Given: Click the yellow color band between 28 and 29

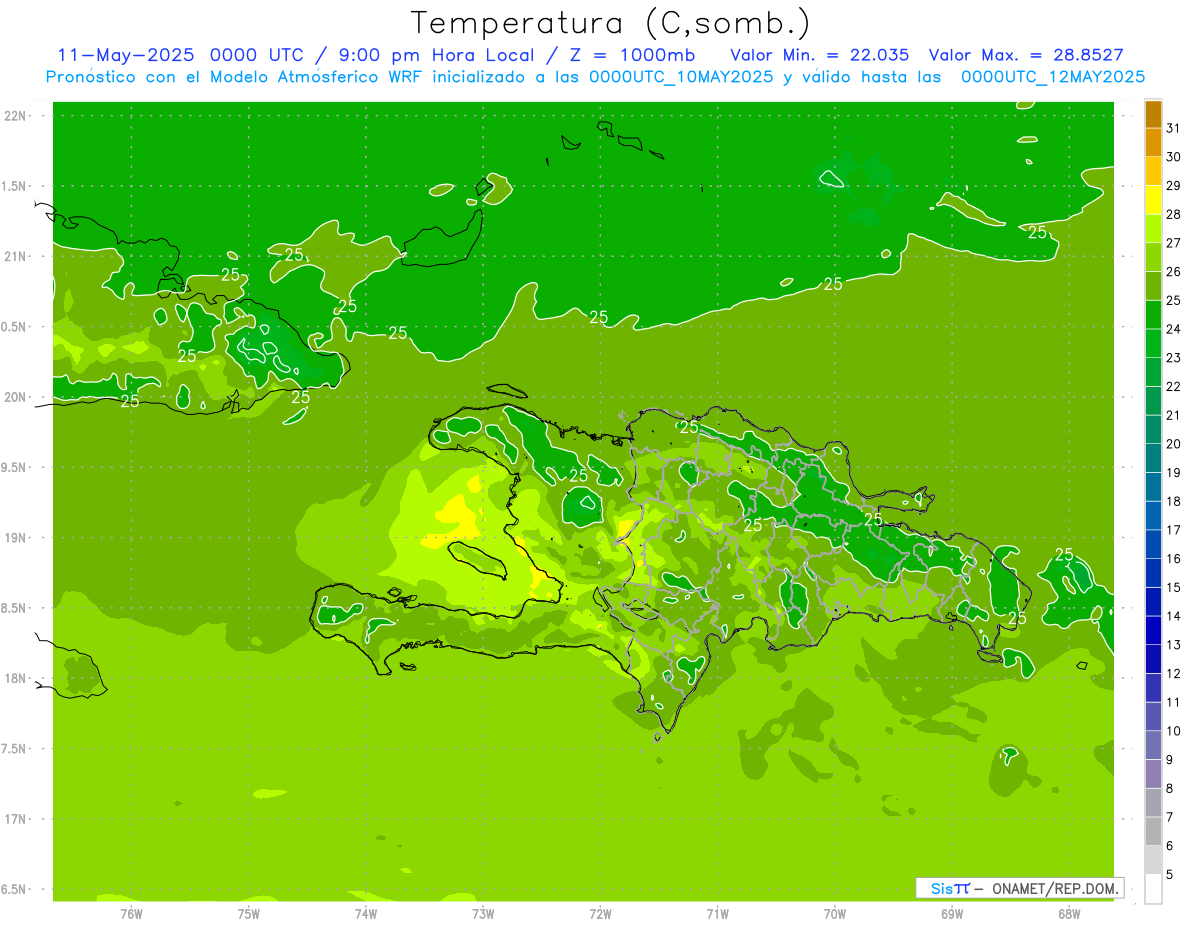Looking at the screenshot, I should point(1153,200).
